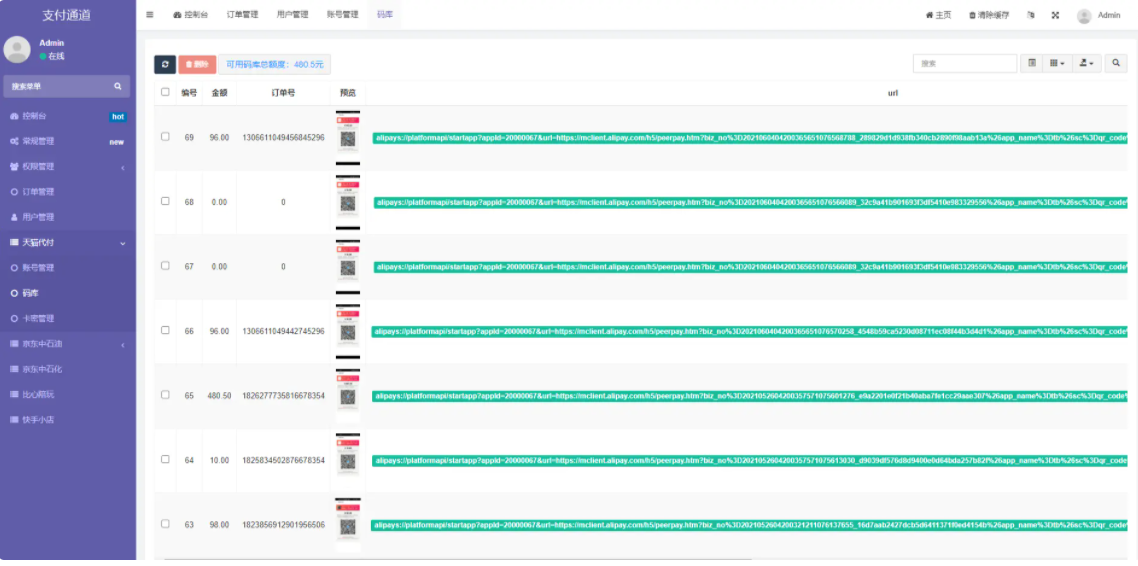Click the fullscreen icon in top bar
This screenshot has height=566, width=1138.
[1055, 15]
